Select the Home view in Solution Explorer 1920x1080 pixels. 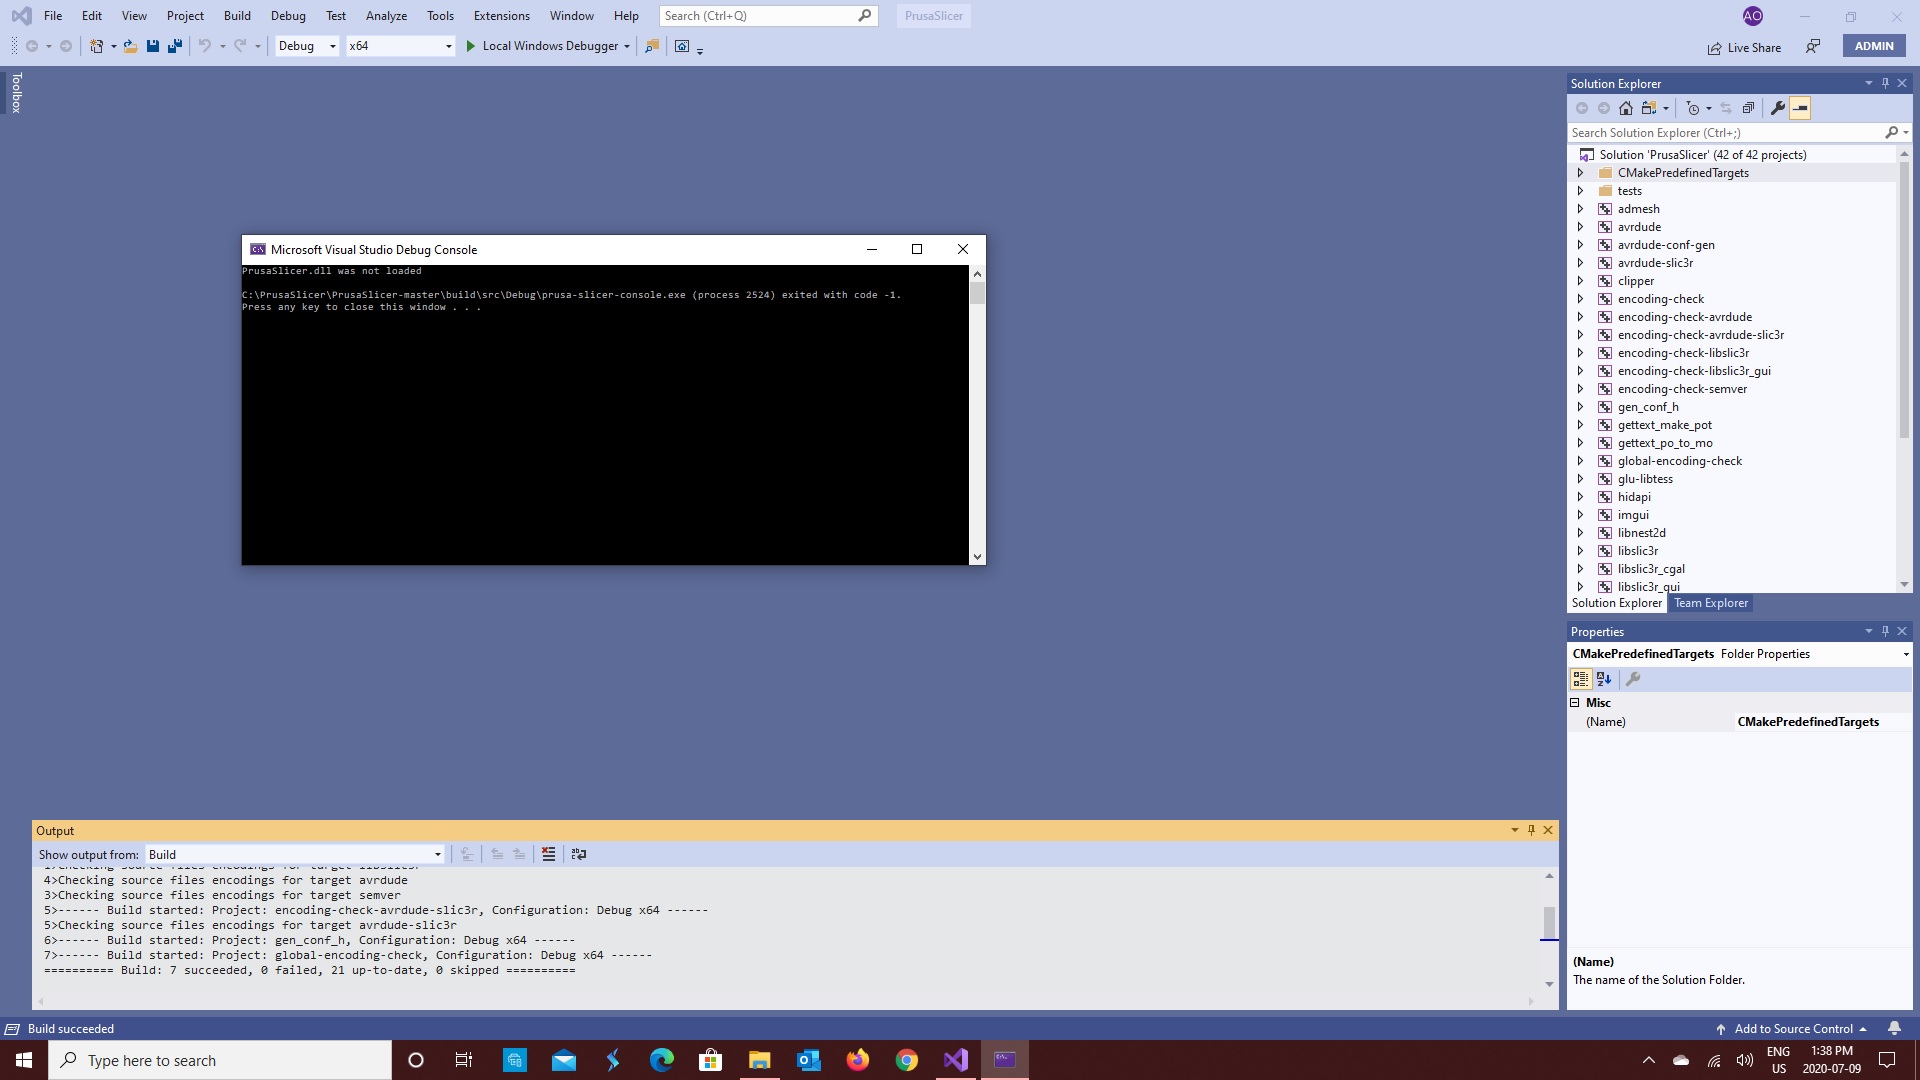click(1625, 108)
